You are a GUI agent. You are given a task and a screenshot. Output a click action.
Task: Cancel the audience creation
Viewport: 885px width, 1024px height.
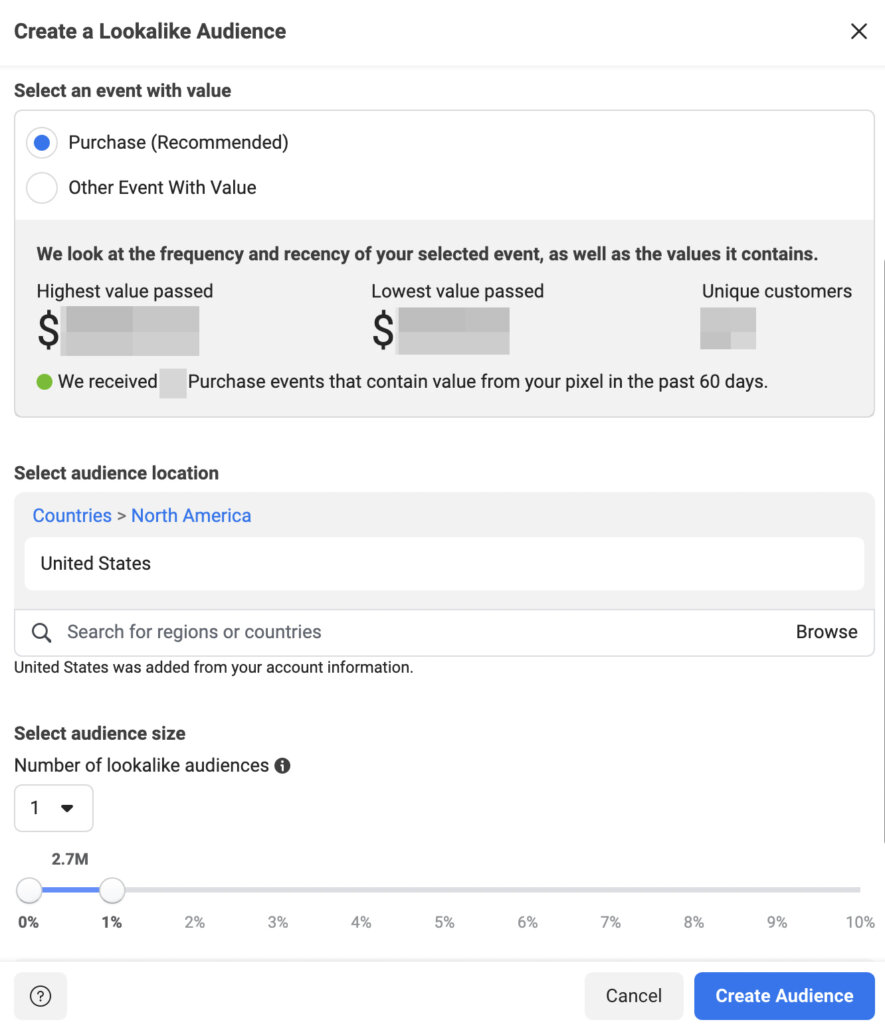coord(633,996)
